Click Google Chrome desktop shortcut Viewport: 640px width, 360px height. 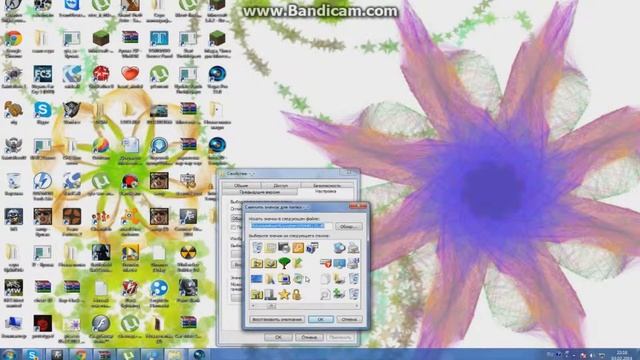[x=13, y=39]
